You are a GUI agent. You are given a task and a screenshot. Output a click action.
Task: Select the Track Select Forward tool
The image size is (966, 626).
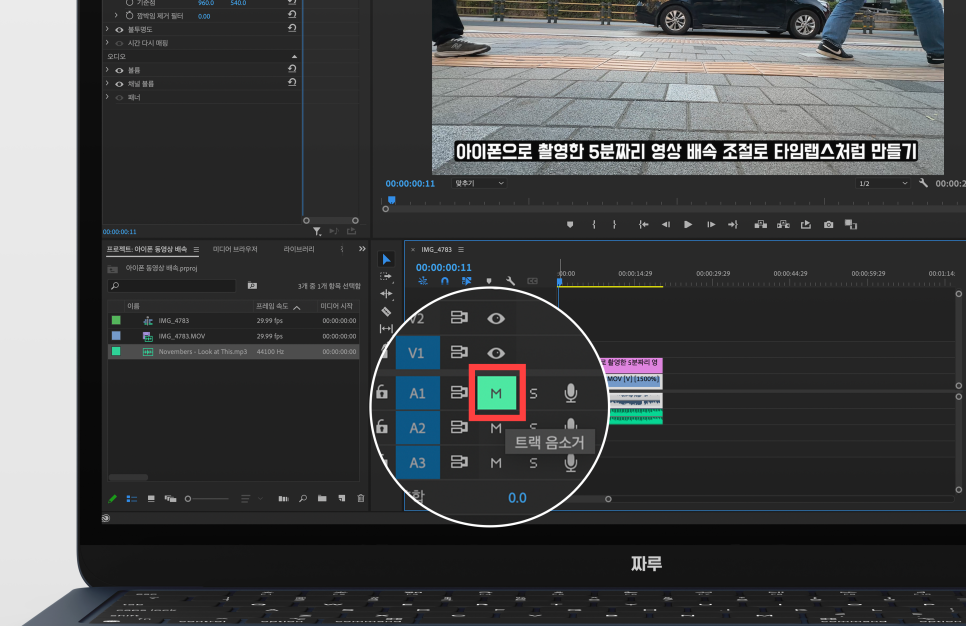[x=386, y=277]
